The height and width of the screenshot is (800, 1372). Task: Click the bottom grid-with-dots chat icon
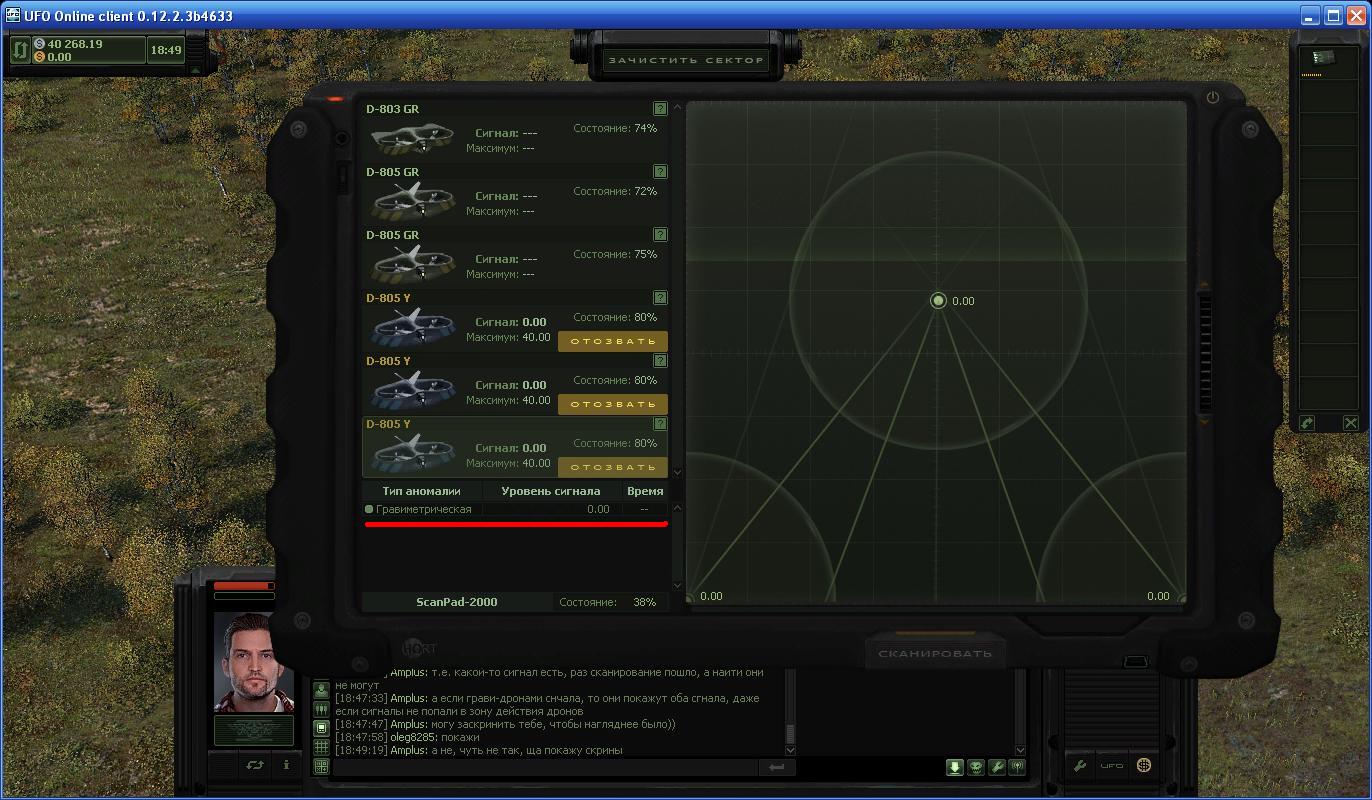coord(321,767)
